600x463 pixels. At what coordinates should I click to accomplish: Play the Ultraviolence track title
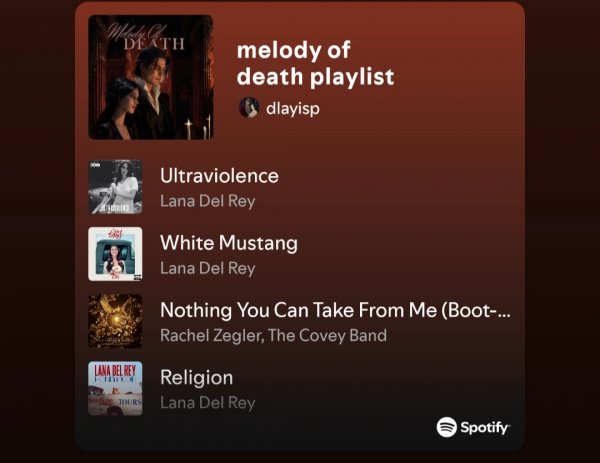[219, 176]
